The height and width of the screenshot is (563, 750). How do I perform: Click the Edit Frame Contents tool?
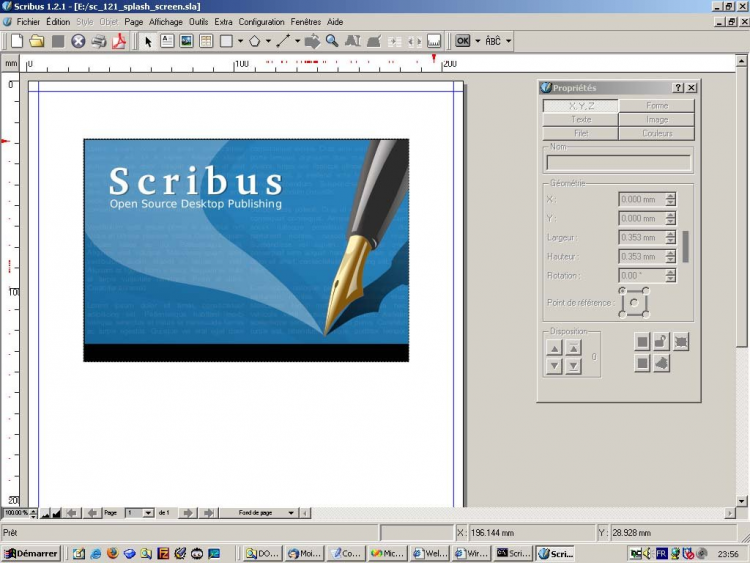tap(353, 41)
